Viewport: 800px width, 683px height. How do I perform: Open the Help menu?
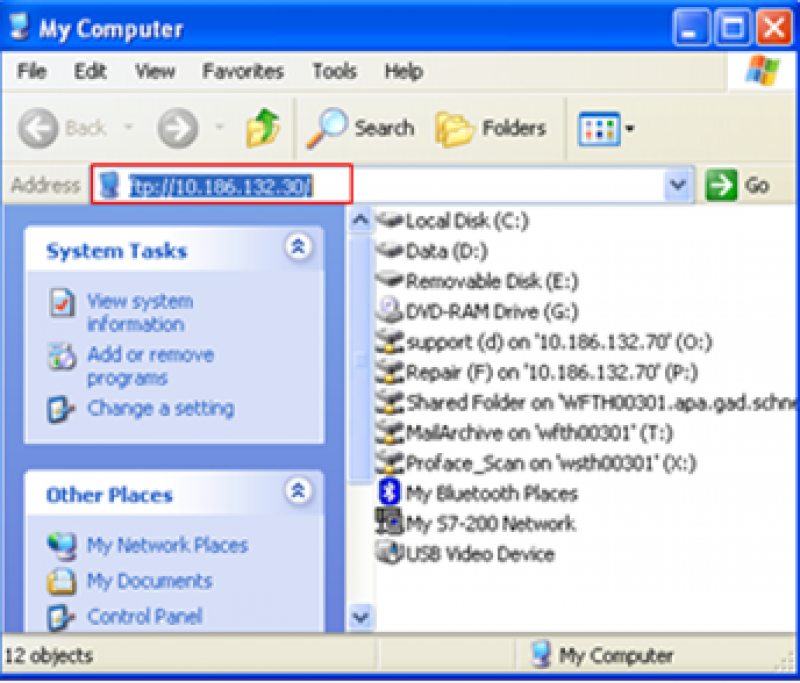(404, 71)
